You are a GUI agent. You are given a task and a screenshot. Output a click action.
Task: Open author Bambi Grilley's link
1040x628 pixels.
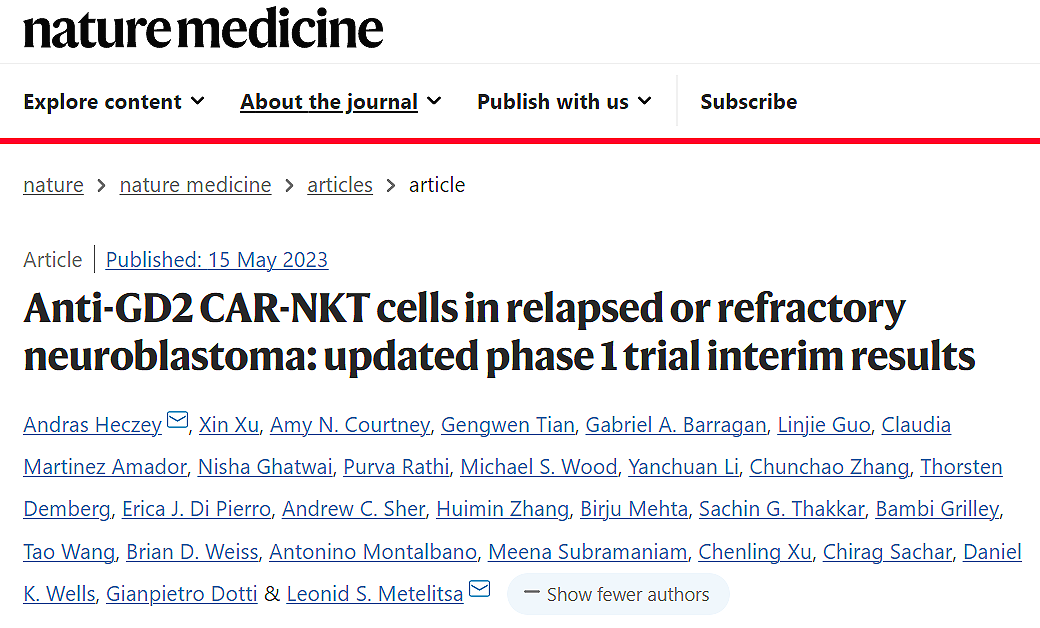click(x=937, y=509)
